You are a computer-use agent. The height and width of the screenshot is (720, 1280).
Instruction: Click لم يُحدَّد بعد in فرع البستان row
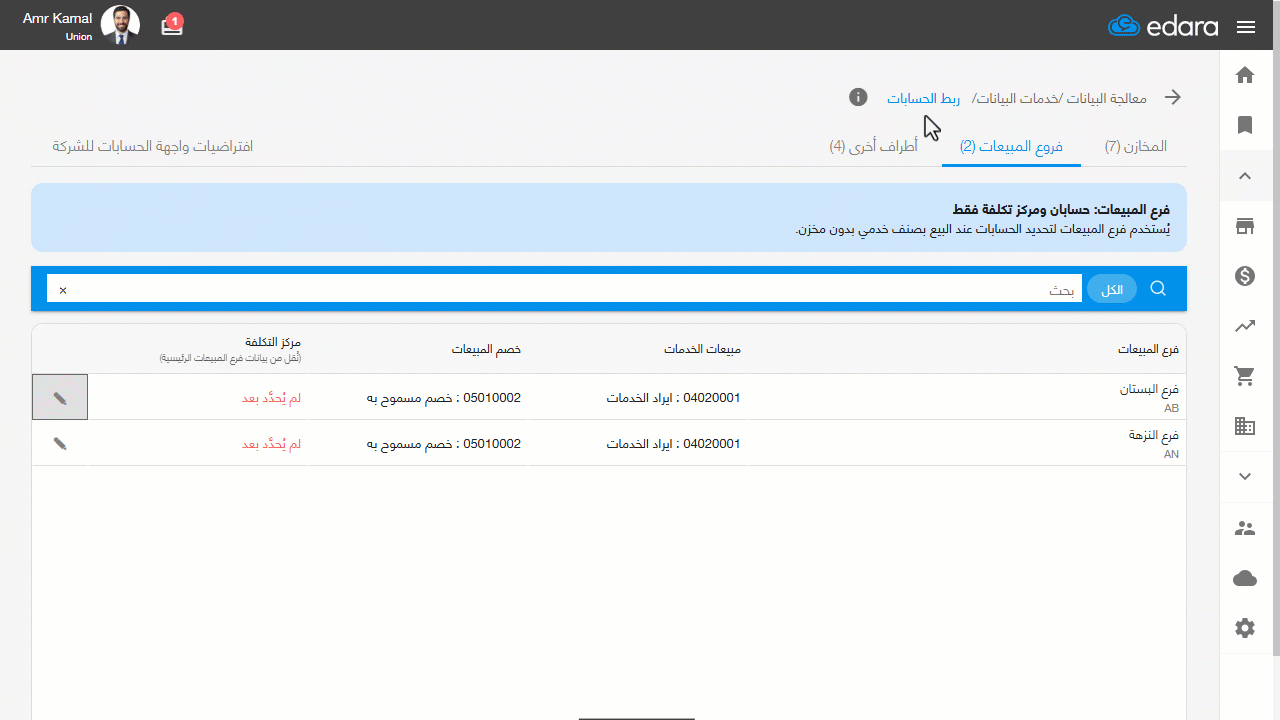[271, 398]
